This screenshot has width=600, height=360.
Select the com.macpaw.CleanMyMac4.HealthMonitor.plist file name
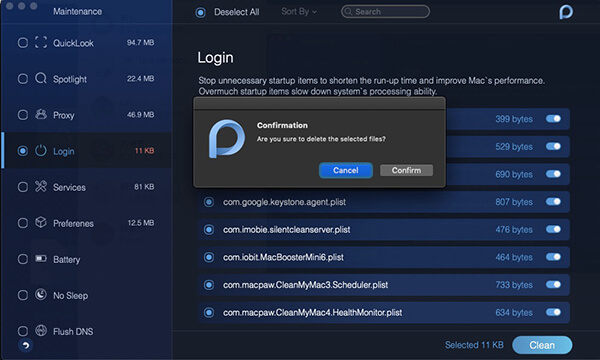pyautogui.click(x=312, y=313)
